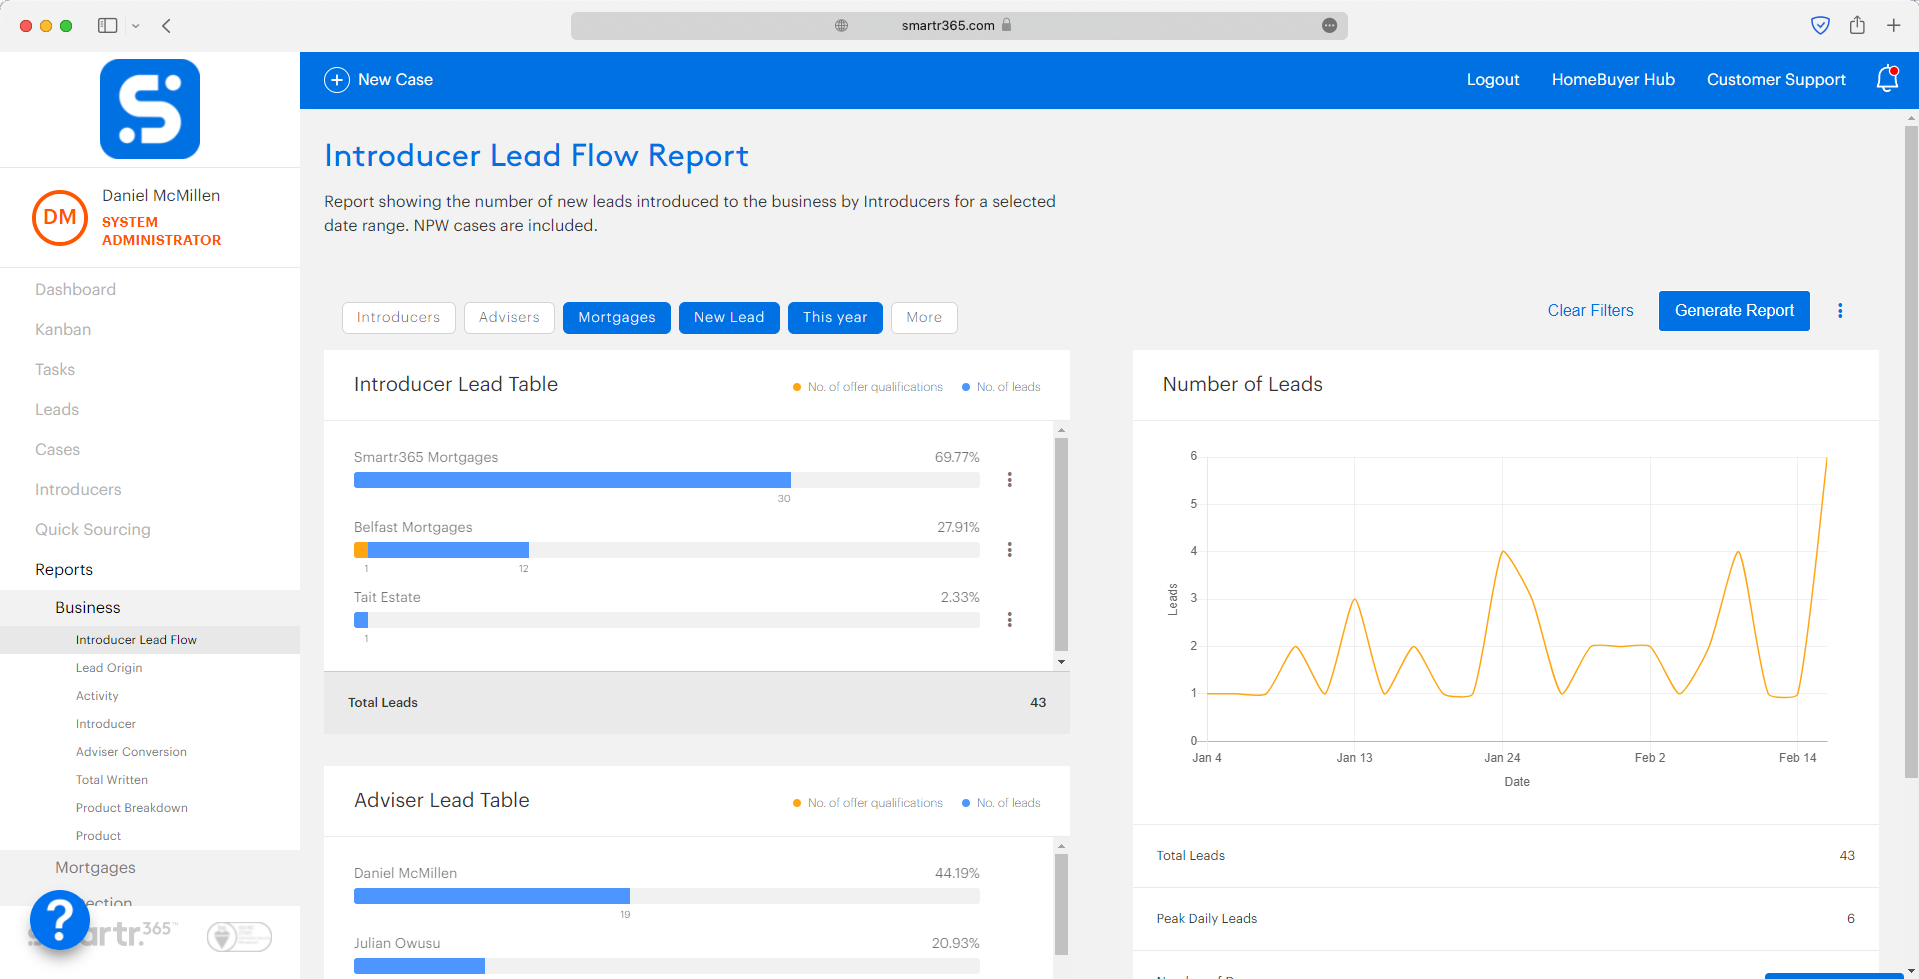Go to Dashboard in sidebar
1919x979 pixels.
click(x=75, y=289)
